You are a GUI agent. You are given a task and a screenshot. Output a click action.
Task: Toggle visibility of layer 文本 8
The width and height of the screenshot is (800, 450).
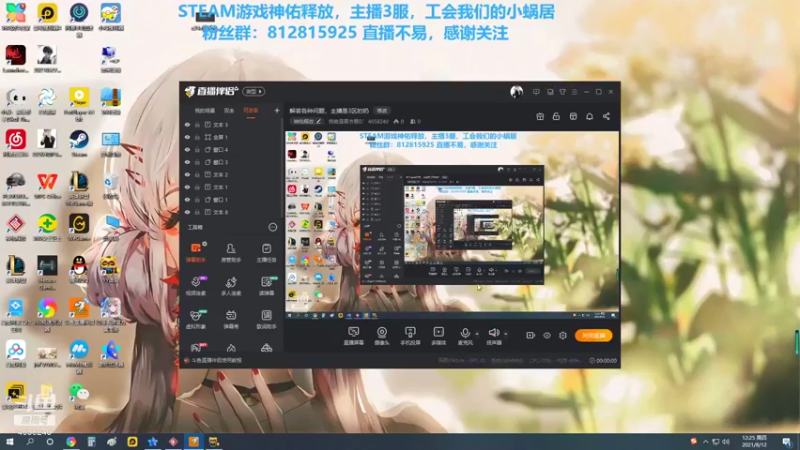pyautogui.click(x=187, y=212)
